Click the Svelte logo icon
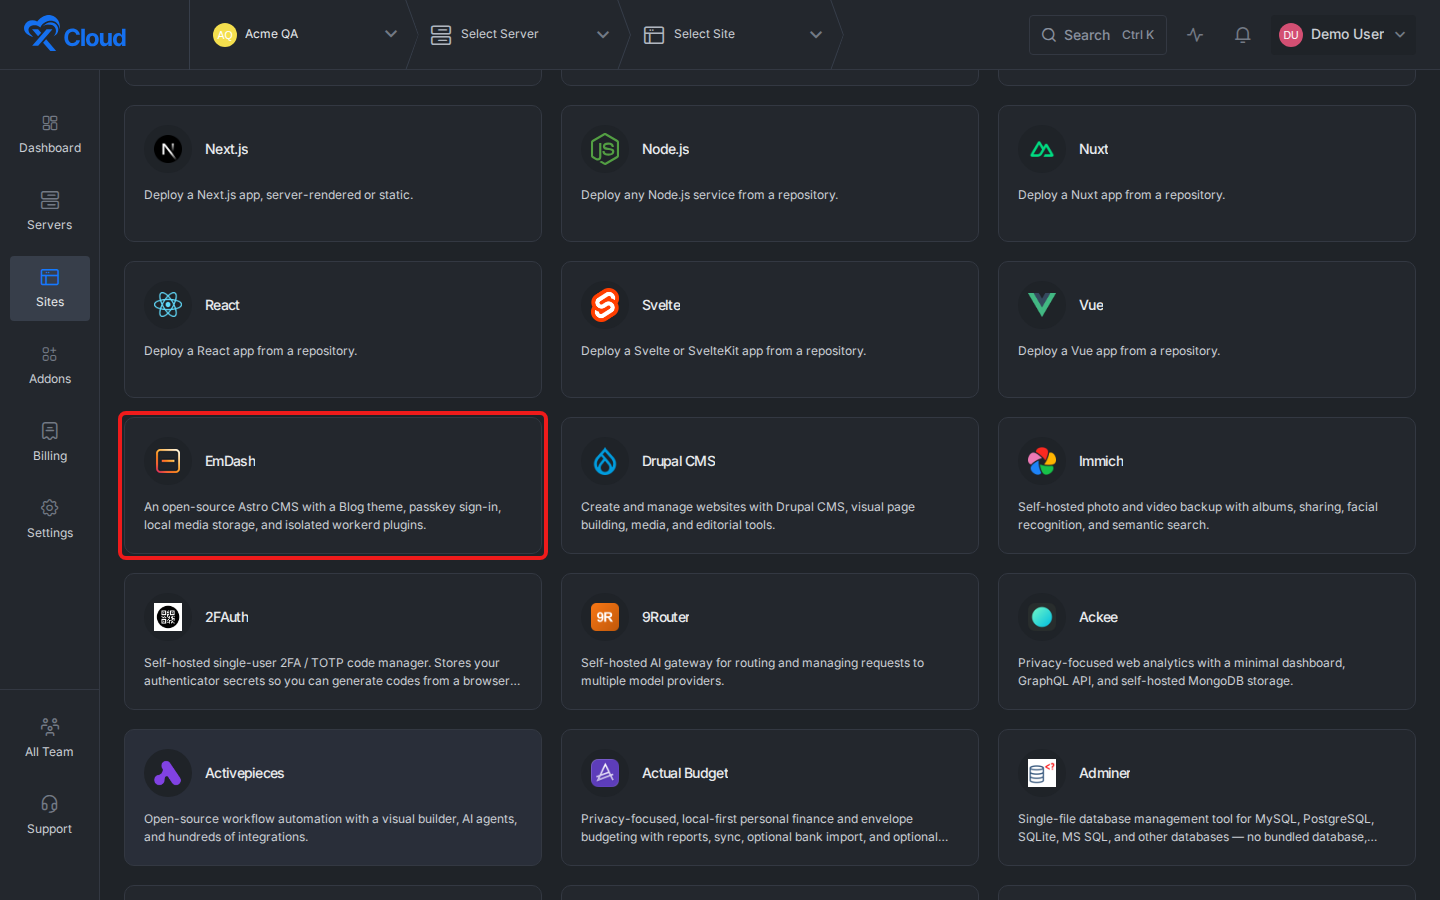The width and height of the screenshot is (1440, 900). click(605, 305)
